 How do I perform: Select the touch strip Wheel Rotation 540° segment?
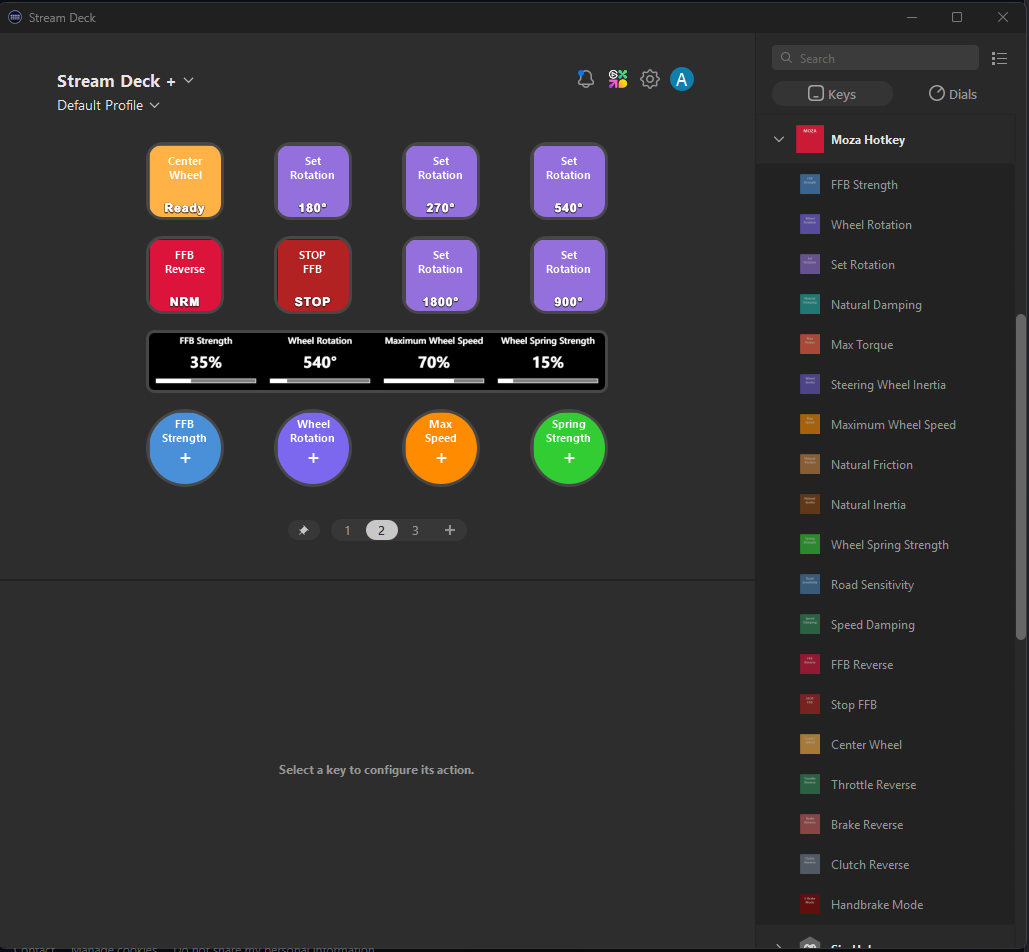click(320, 362)
